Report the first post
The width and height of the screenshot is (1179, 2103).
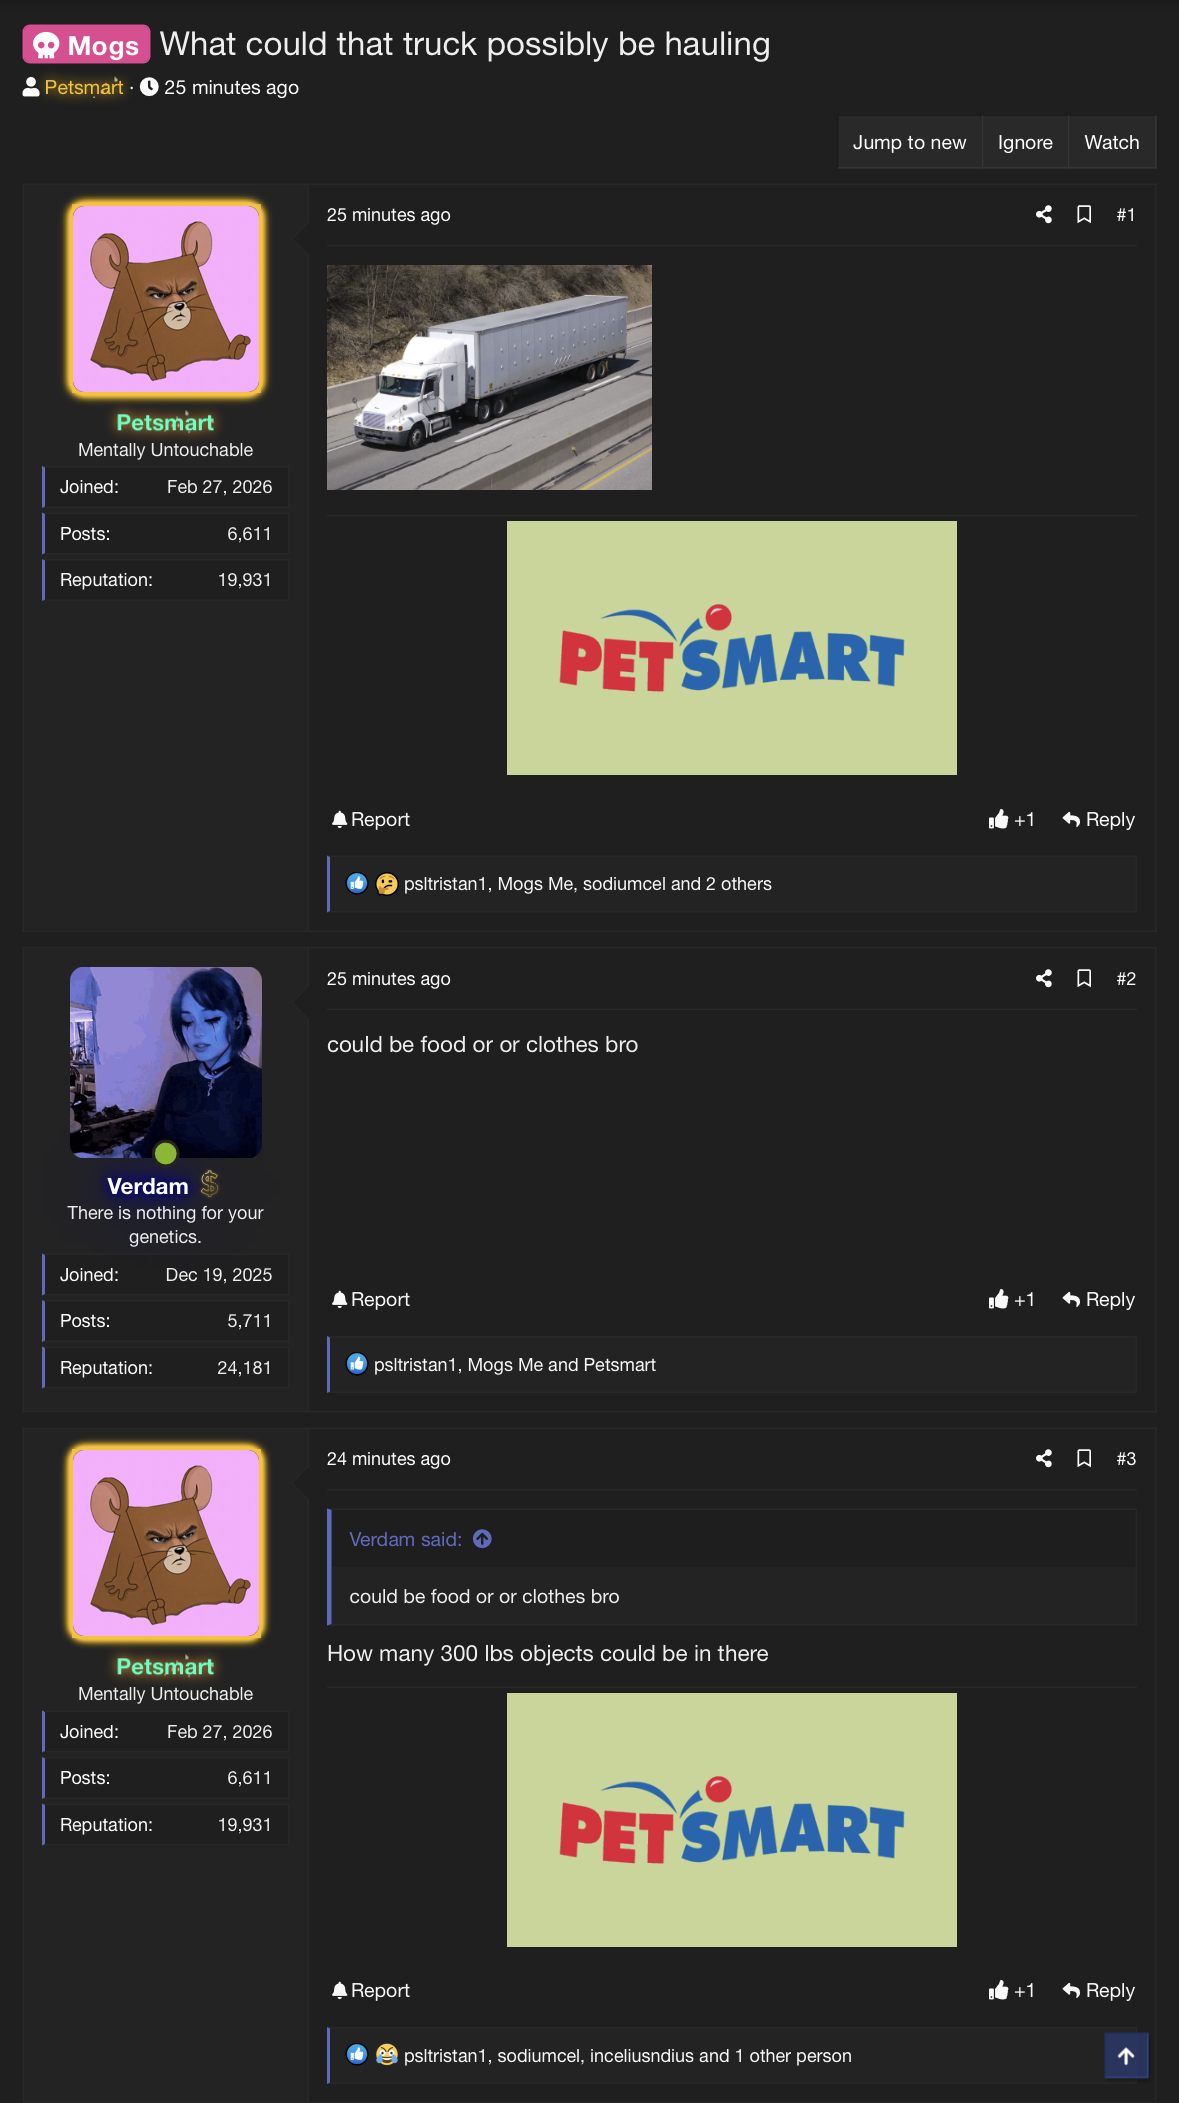pos(370,819)
